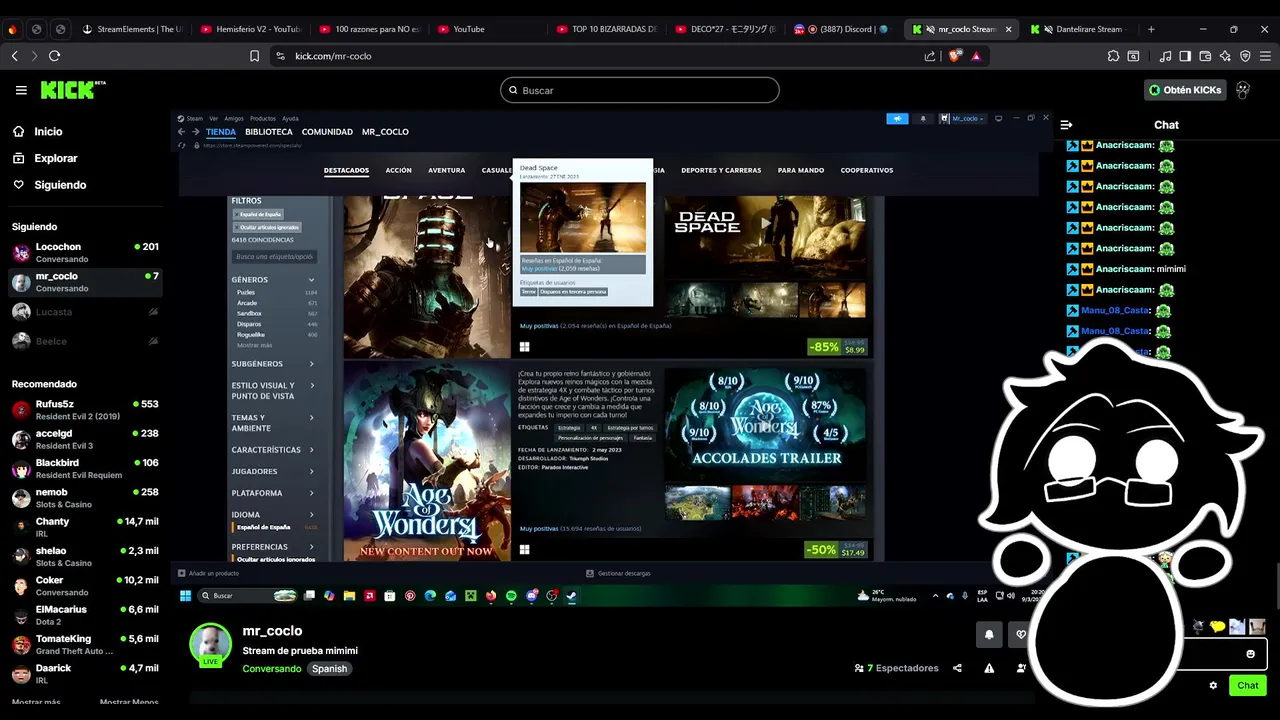Viewport: 1280px width, 720px height.
Task: Open Brave Shields icon in the address bar
Action: (954, 56)
